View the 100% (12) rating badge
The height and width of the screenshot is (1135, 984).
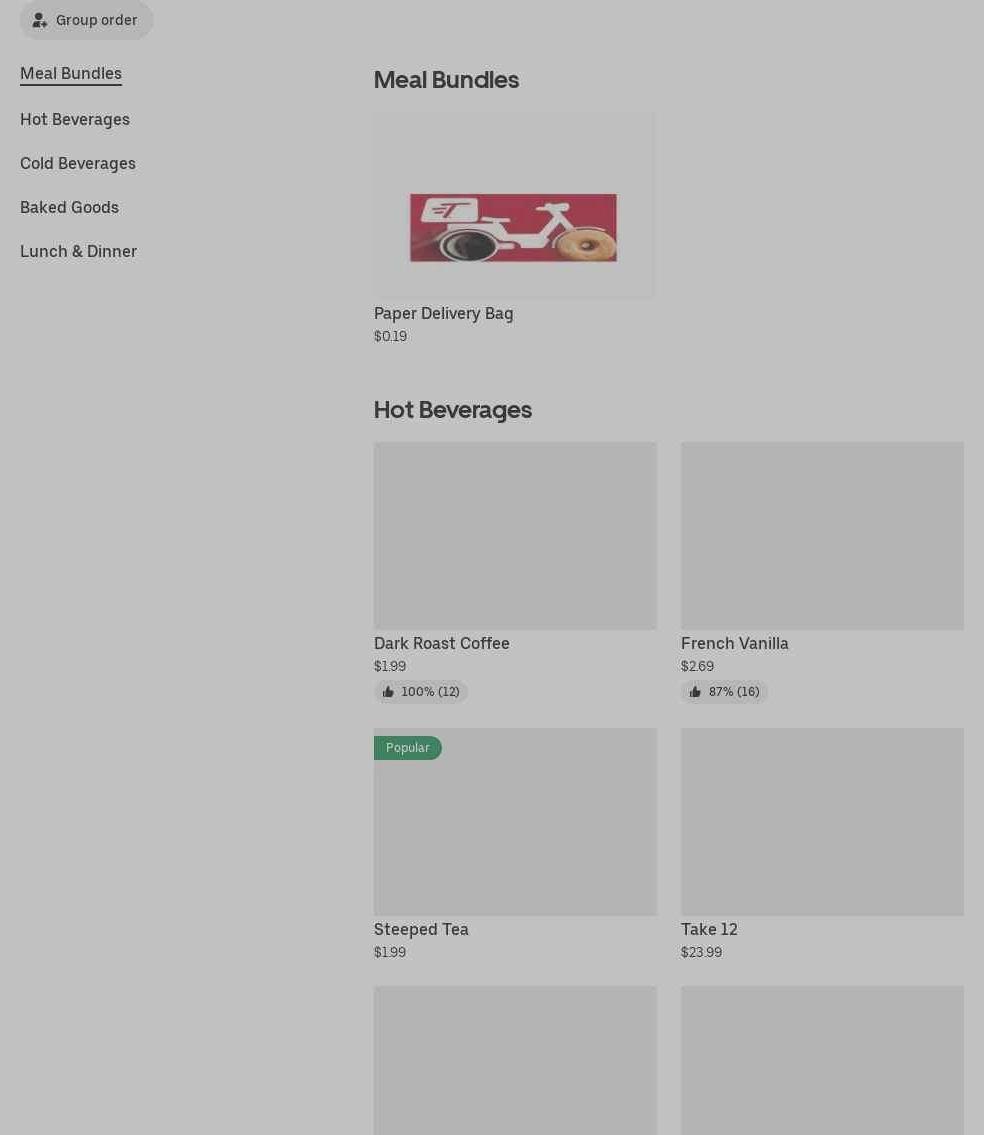point(421,692)
